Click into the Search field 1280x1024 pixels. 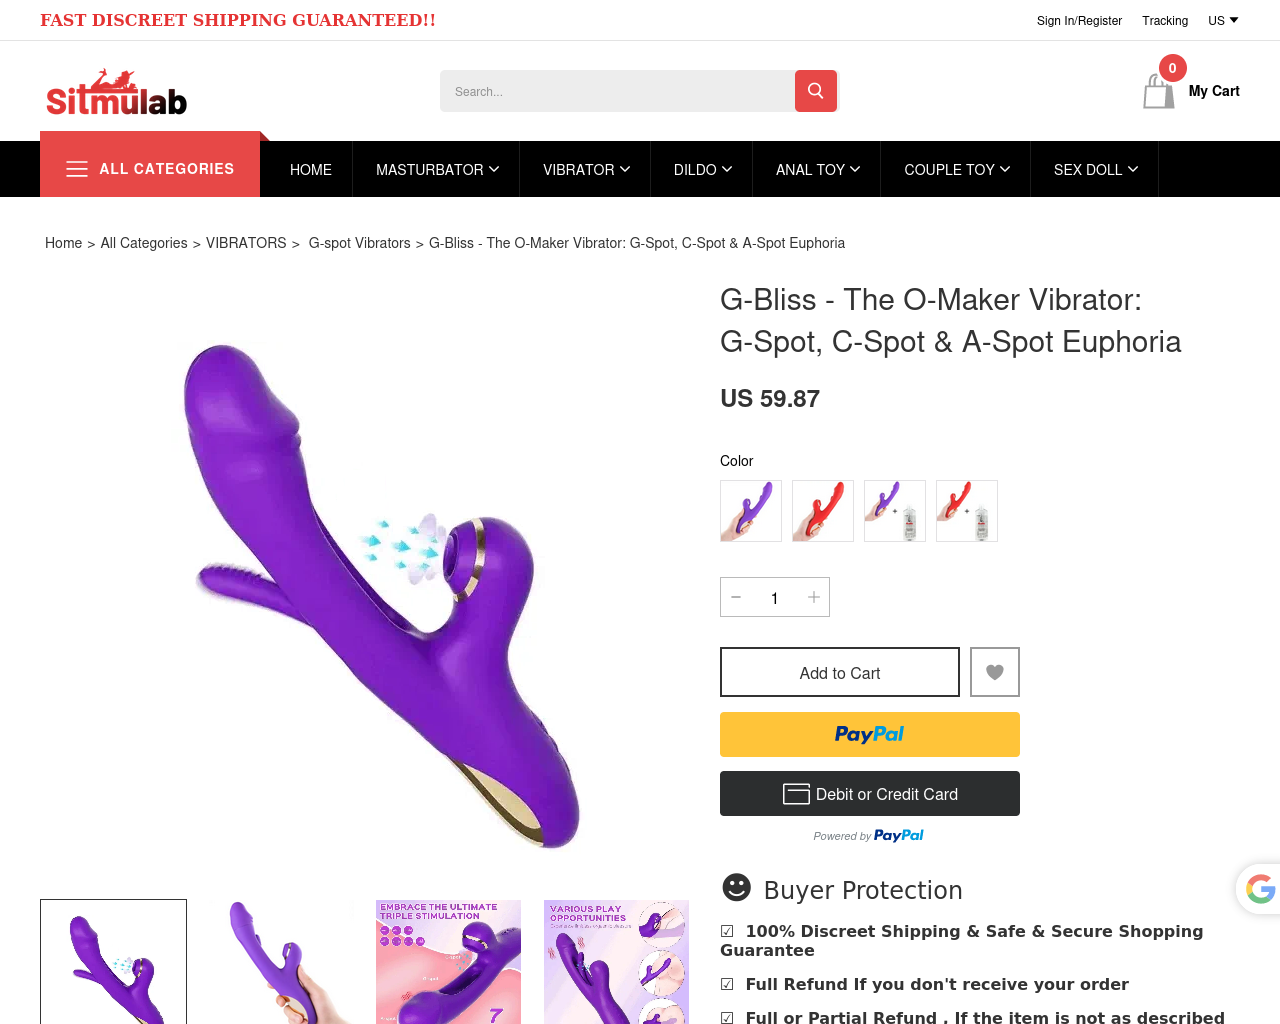[x=617, y=91]
